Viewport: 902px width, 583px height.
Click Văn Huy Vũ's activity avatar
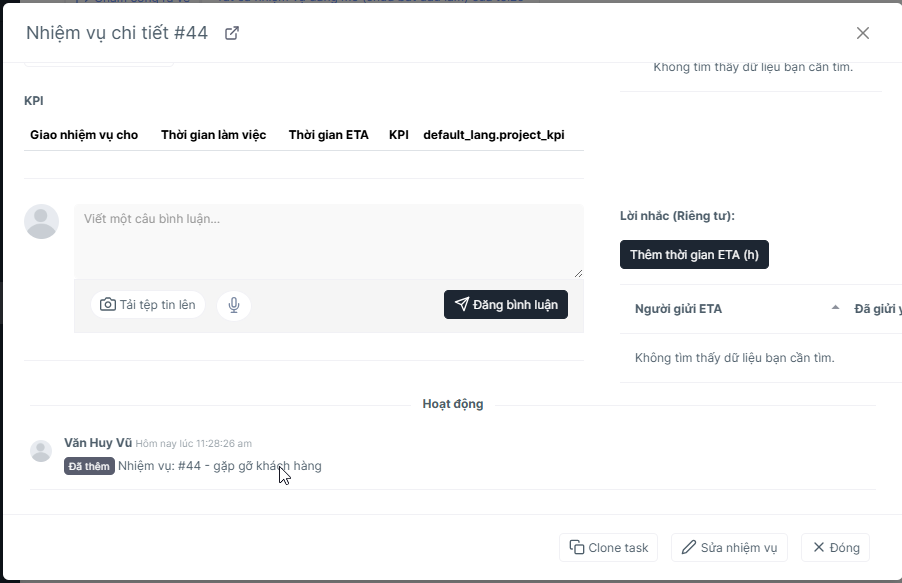[x=41, y=451]
